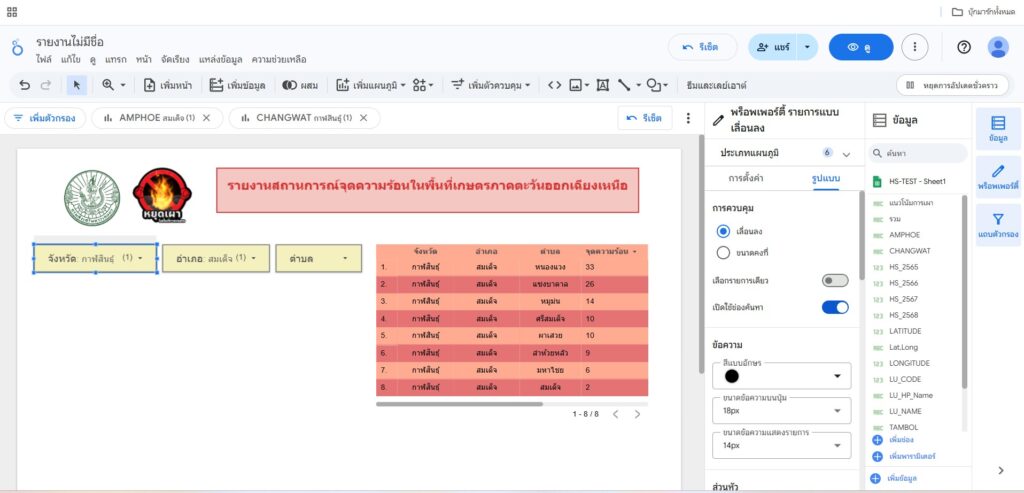The width and height of the screenshot is (1024, 493).
Task: Click the text box tool icon
Action: [603, 86]
